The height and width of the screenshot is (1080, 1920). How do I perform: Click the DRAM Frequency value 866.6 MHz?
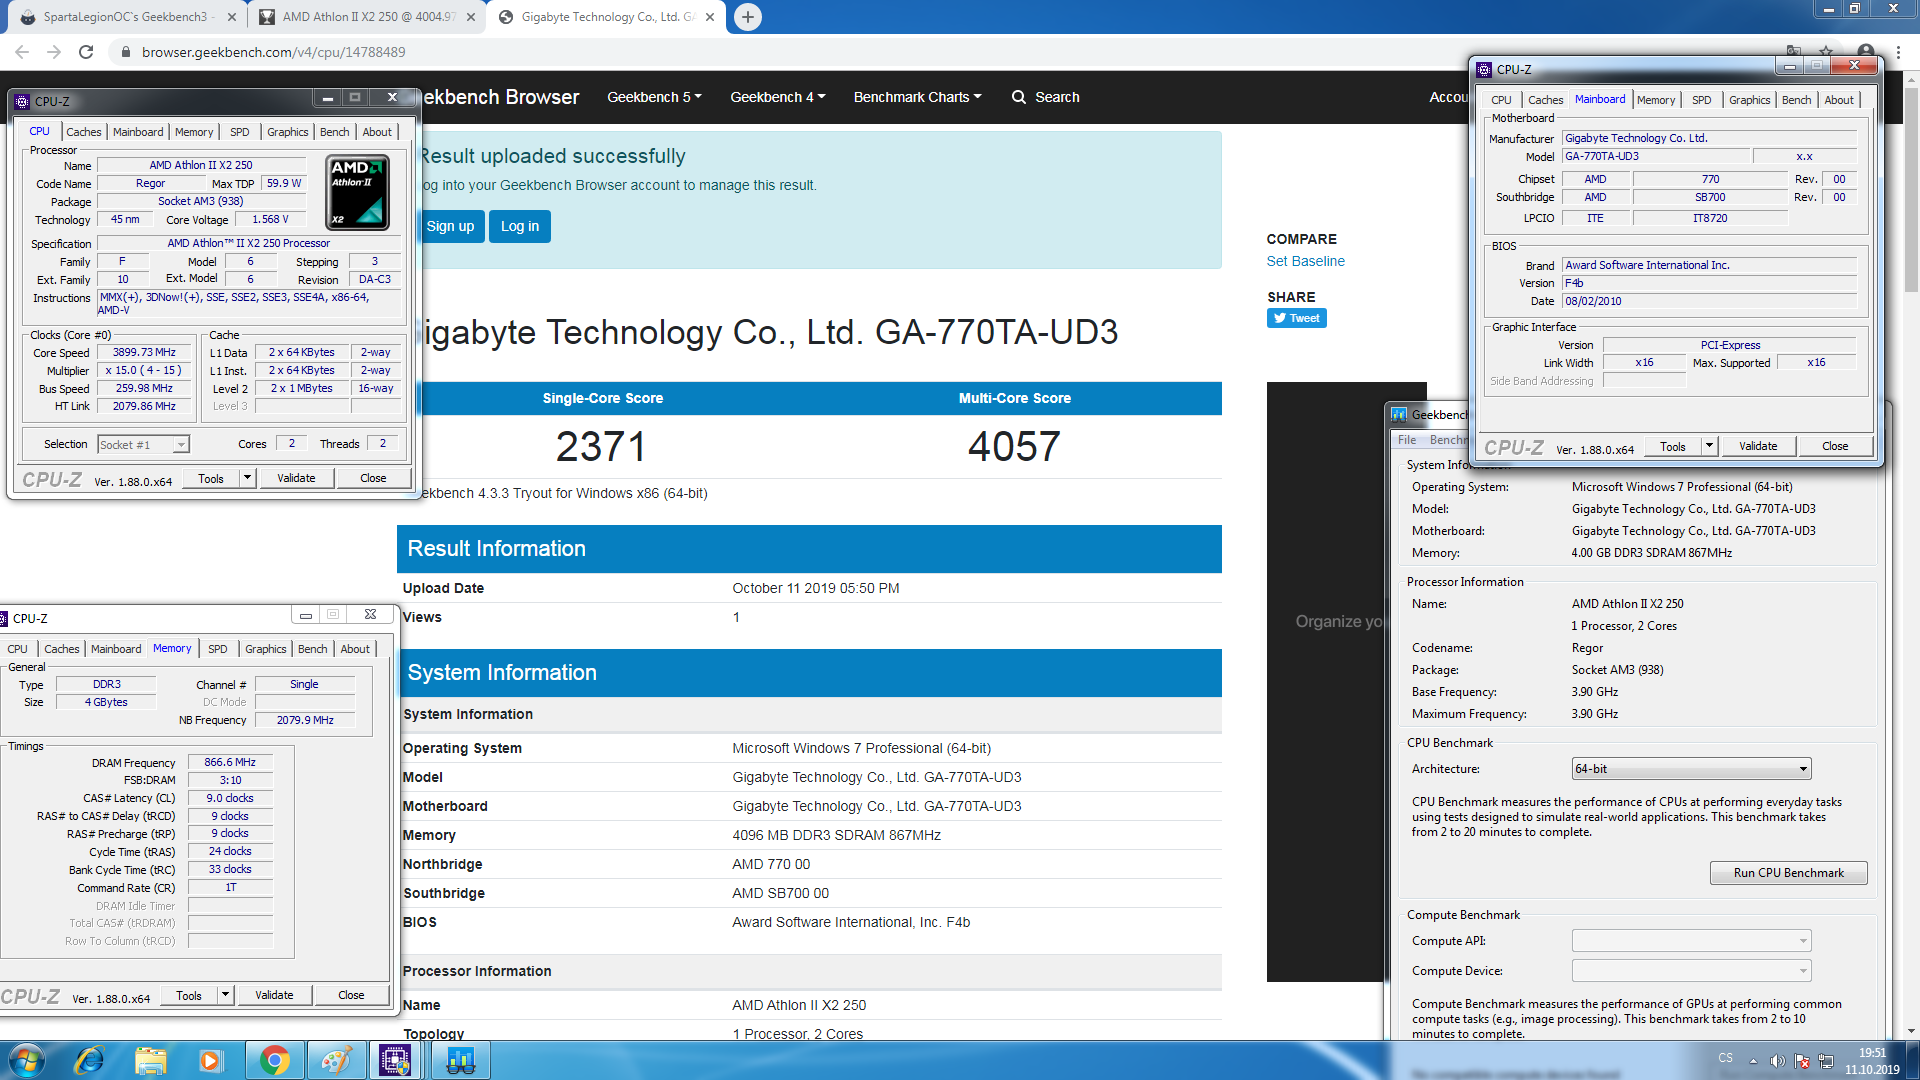[230, 762]
